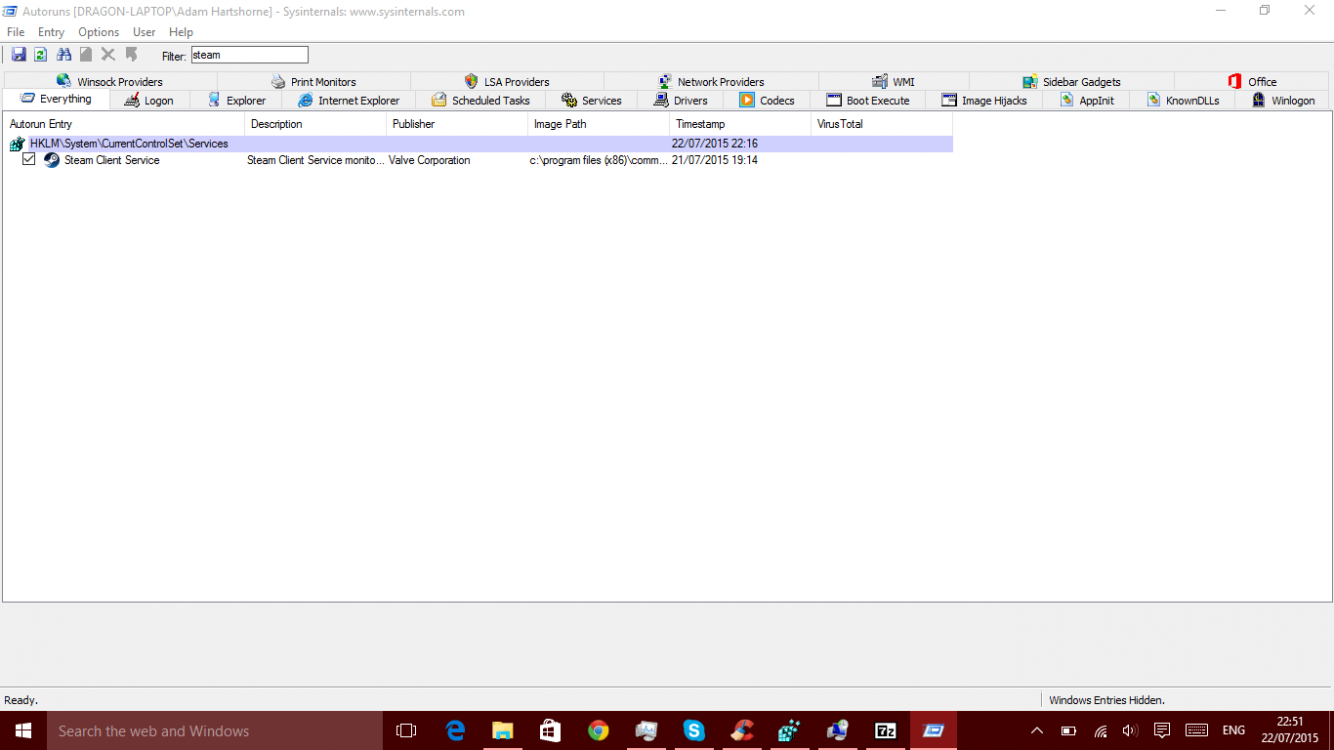Open the Help menu

pos(181,32)
